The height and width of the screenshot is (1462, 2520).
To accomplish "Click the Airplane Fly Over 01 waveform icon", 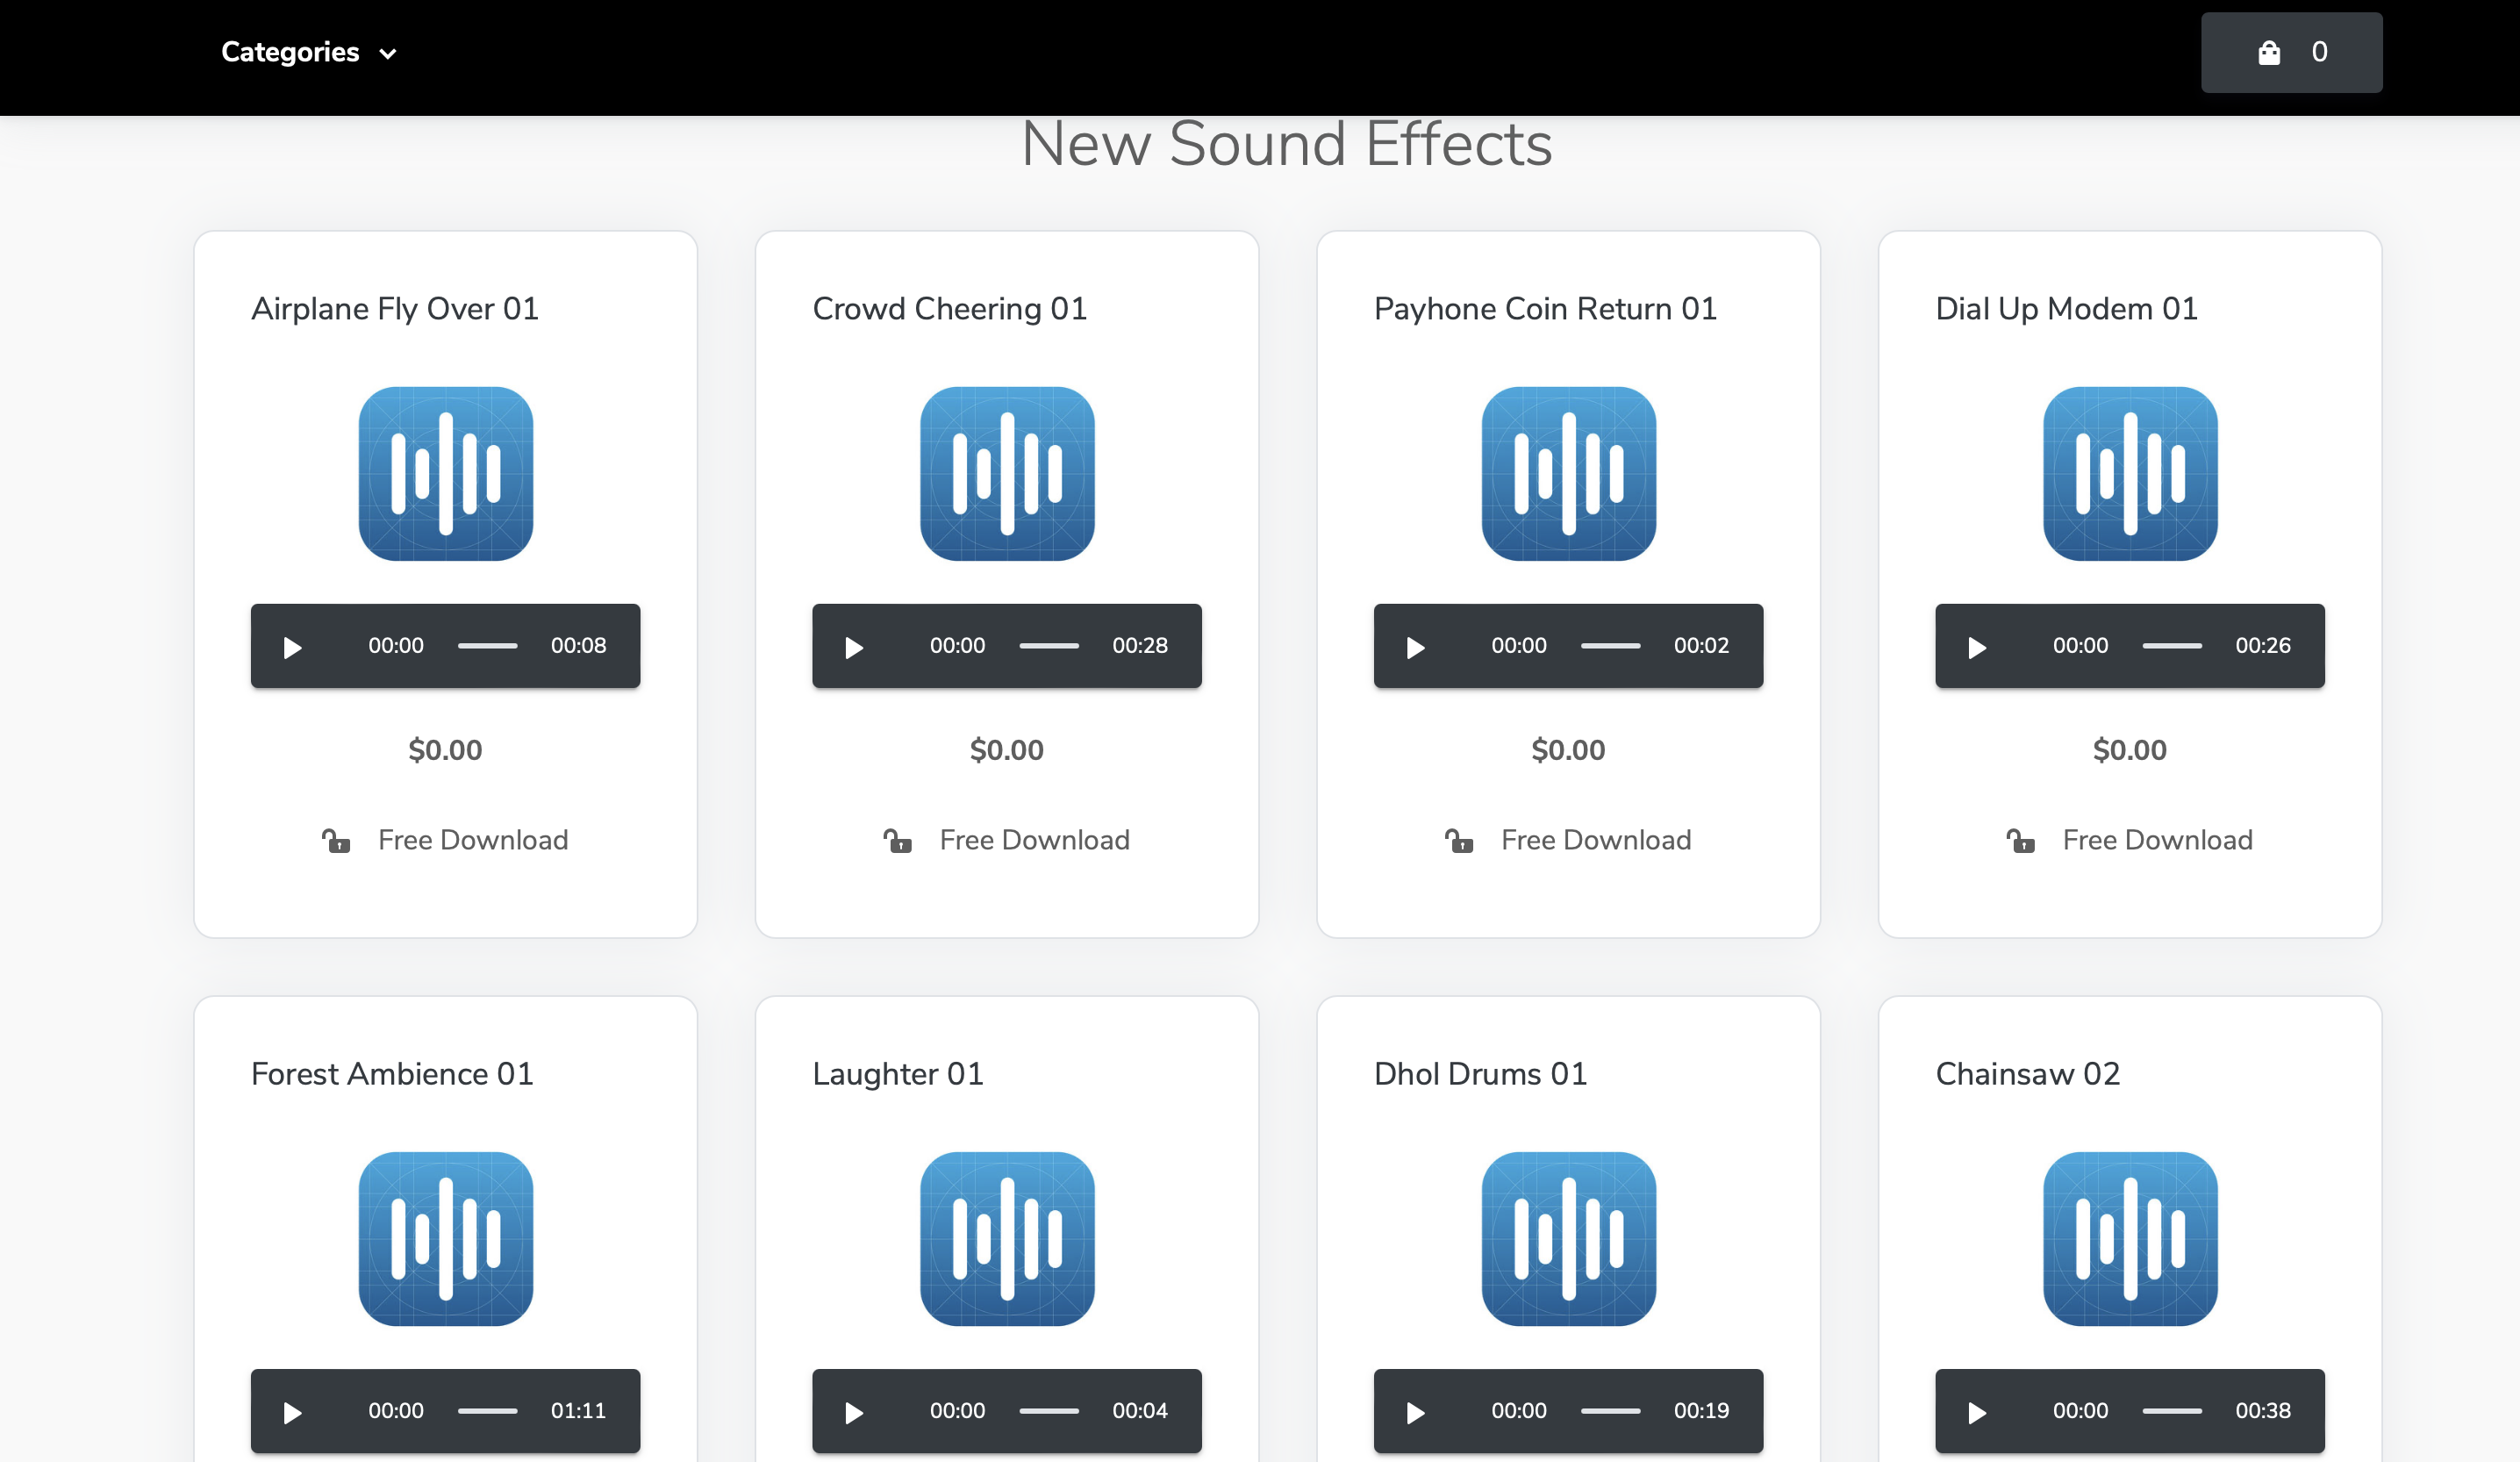I will click(x=446, y=473).
